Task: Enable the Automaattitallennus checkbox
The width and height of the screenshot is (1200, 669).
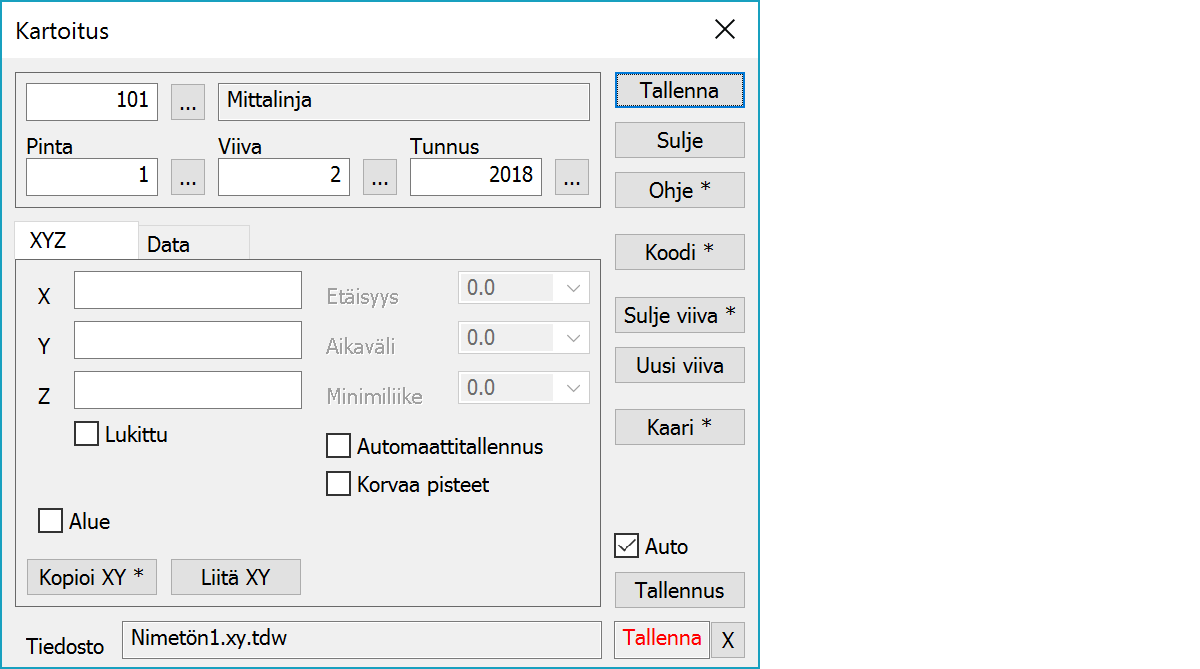Action: pyautogui.click(x=339, y=446)
